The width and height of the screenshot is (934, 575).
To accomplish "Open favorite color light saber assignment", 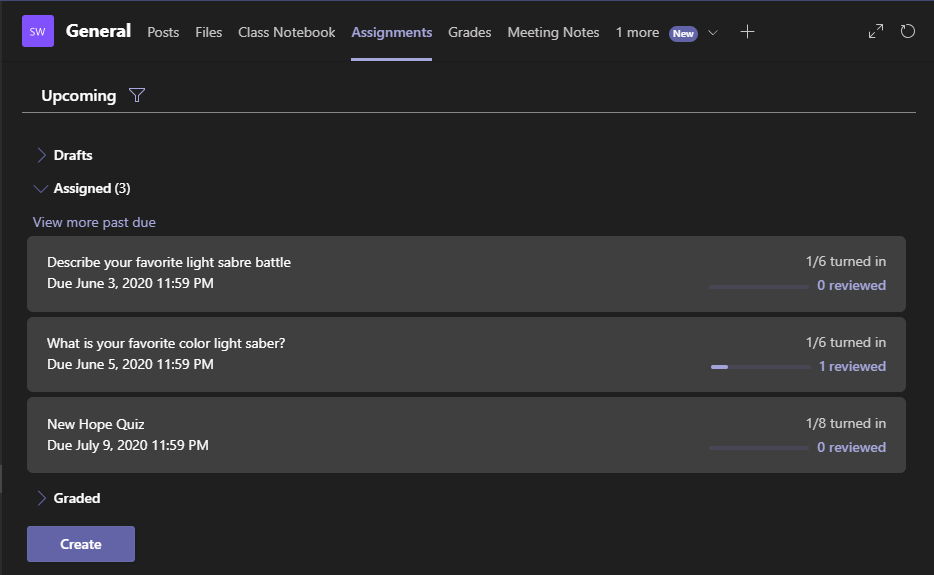I will tap(166, 344).
